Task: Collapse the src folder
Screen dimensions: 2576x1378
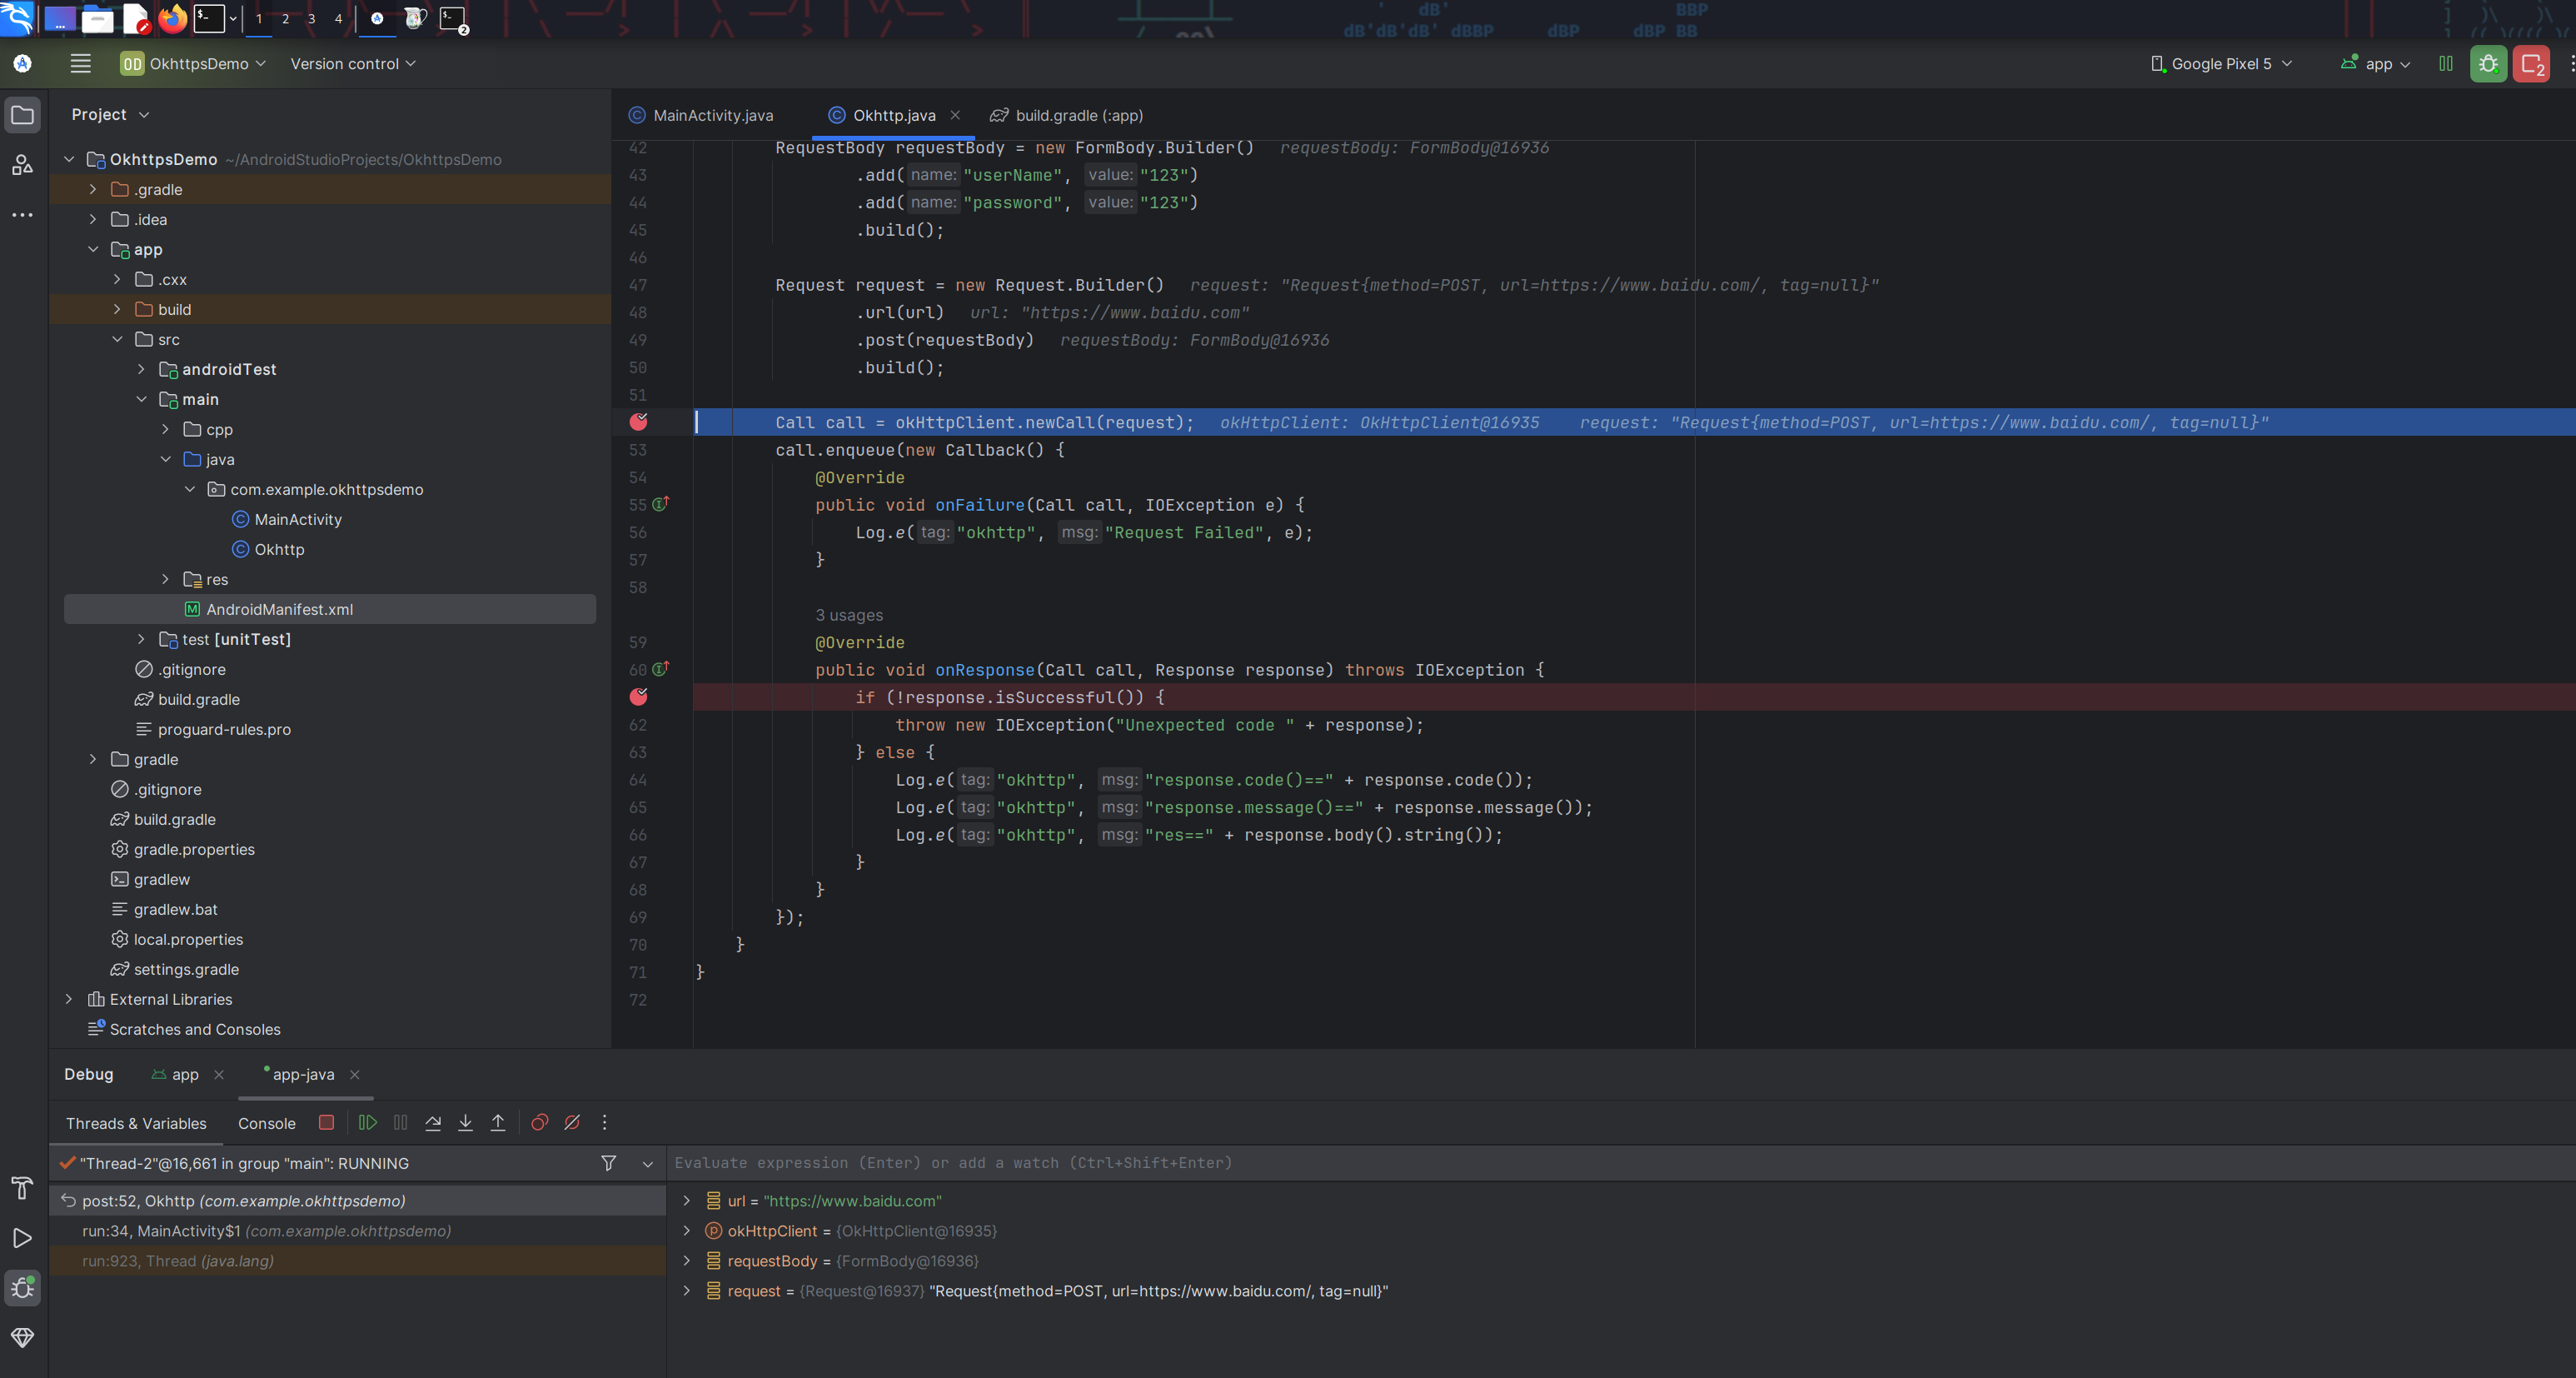Action: [x=117, y=339]
